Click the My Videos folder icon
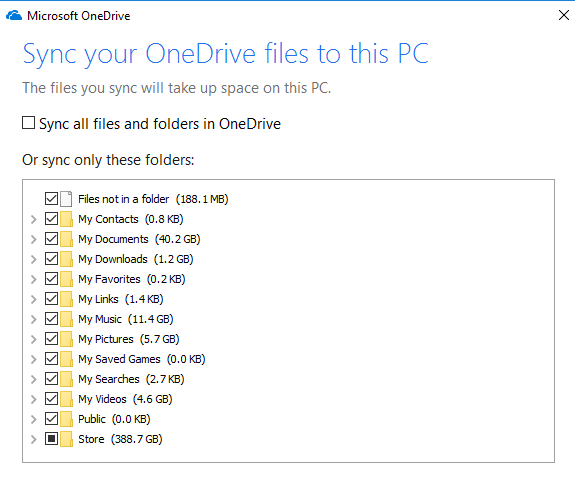The image size is (575, 486). tap(66, 399)
